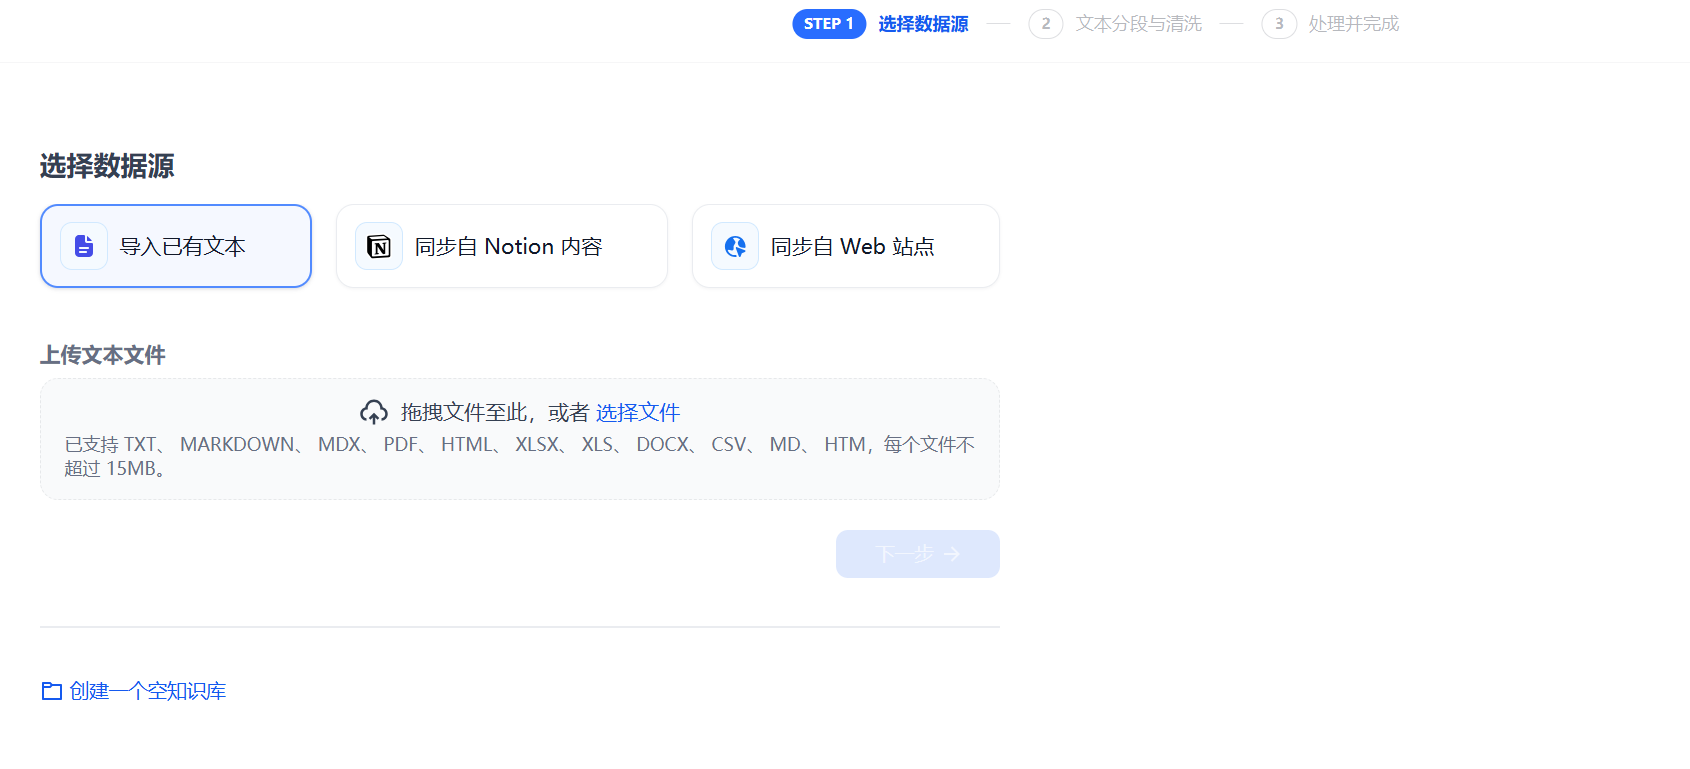
Task: Choose 同步自 Notion 内容 data source
Action: 502,246
